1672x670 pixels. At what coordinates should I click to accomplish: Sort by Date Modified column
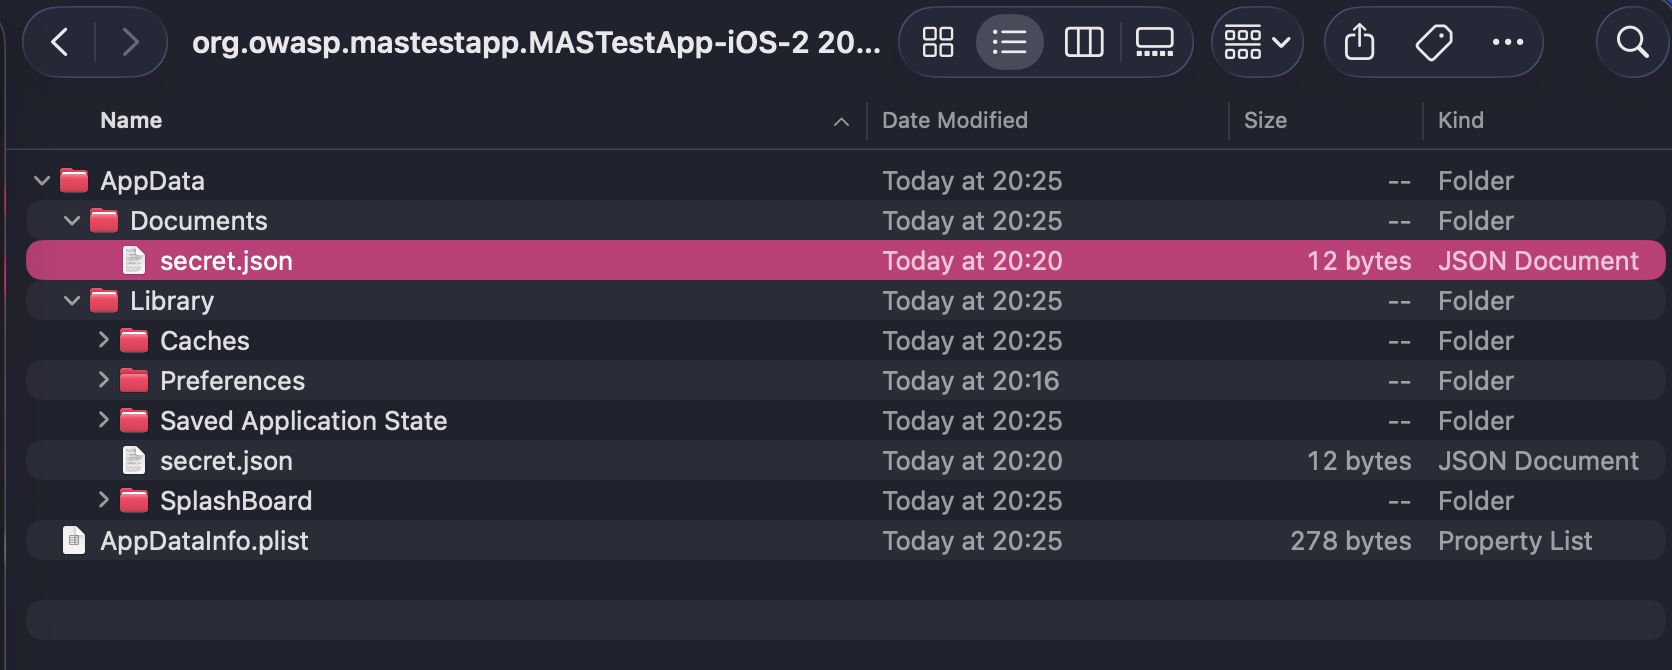pos(955,120)
